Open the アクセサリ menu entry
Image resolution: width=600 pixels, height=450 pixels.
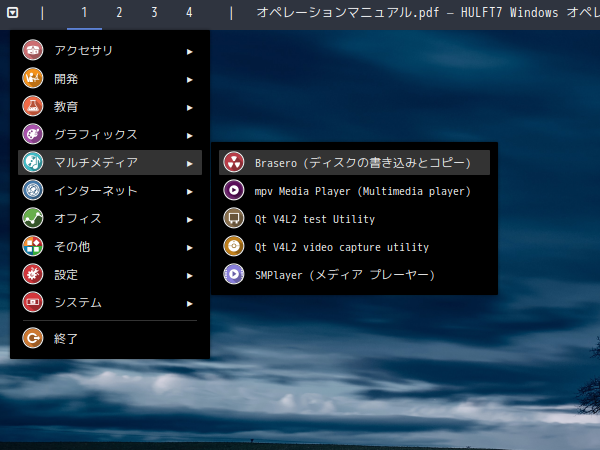pos(110,50)
